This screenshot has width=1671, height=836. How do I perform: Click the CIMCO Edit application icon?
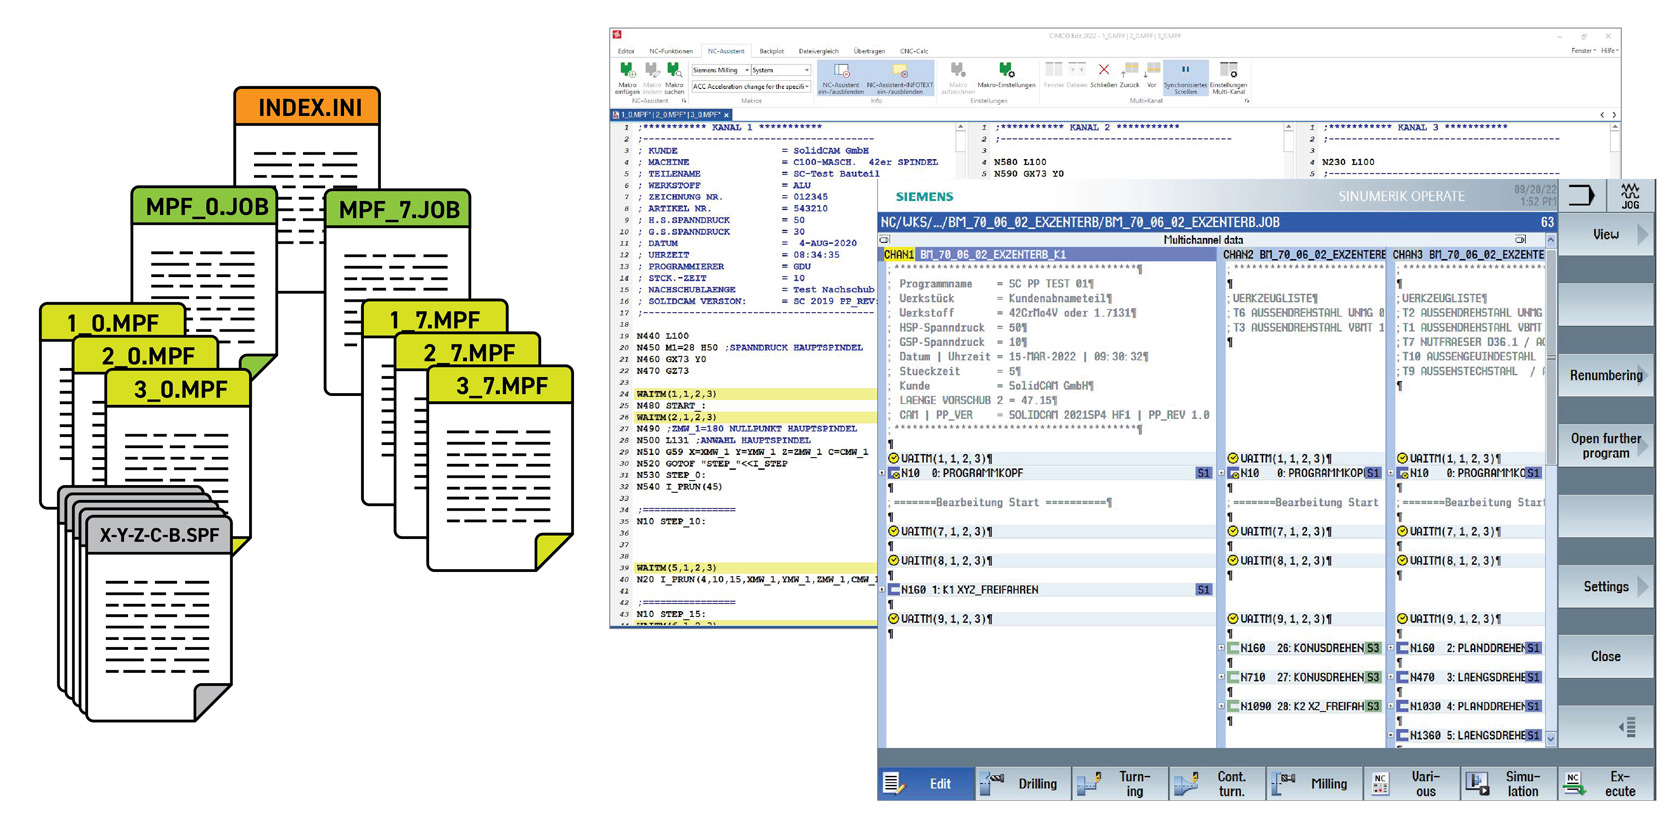[618, 35]
